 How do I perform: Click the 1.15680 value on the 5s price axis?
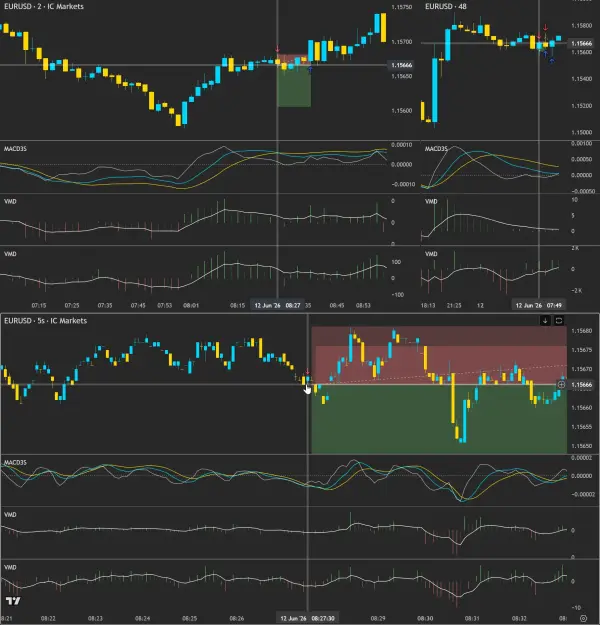point(581,331)
